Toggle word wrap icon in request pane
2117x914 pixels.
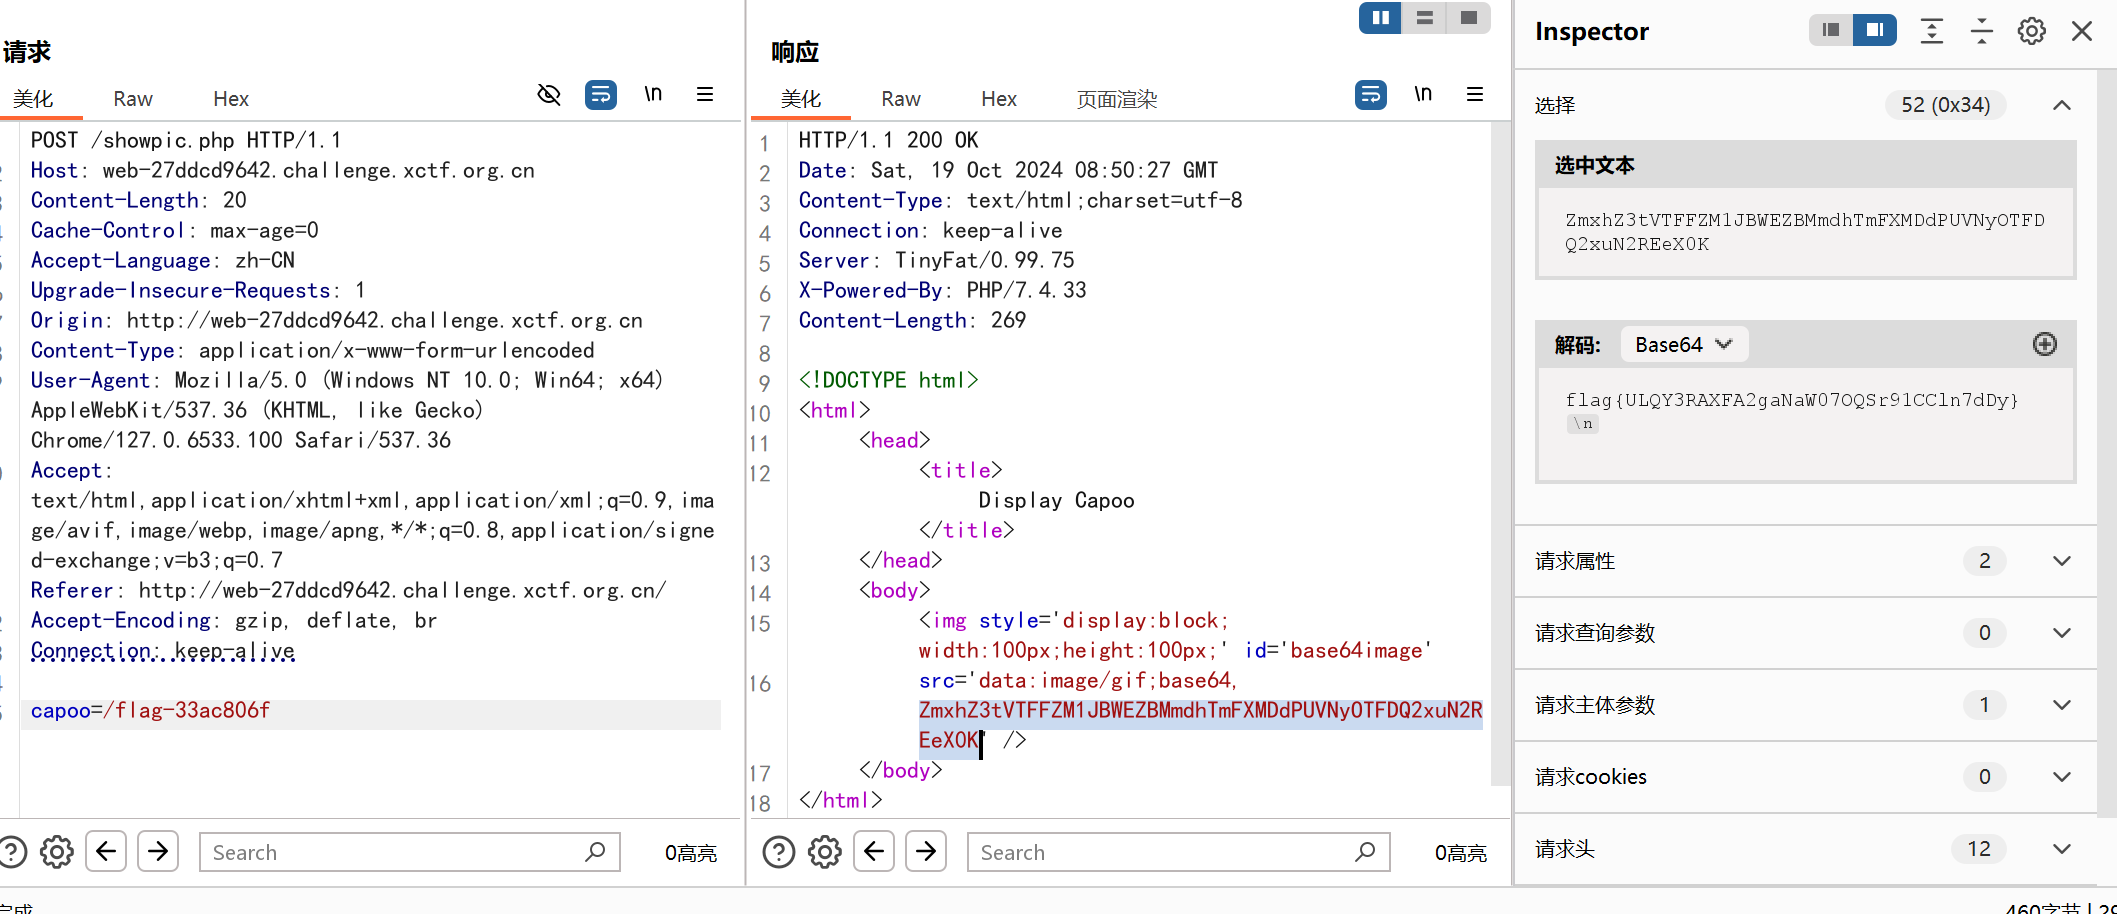601,95
